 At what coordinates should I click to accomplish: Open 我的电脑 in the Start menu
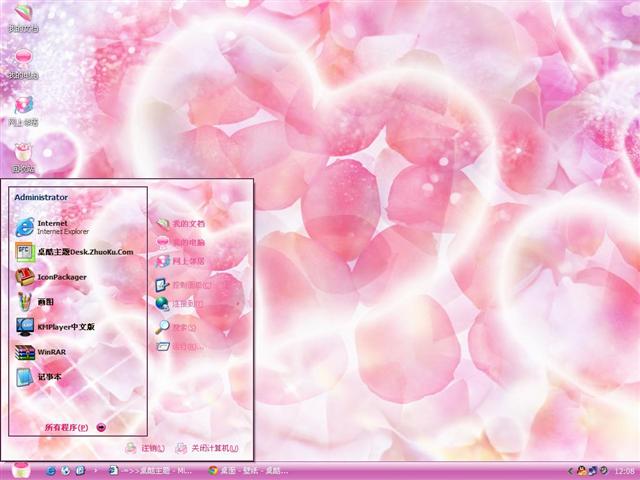[x=180, y=242]
